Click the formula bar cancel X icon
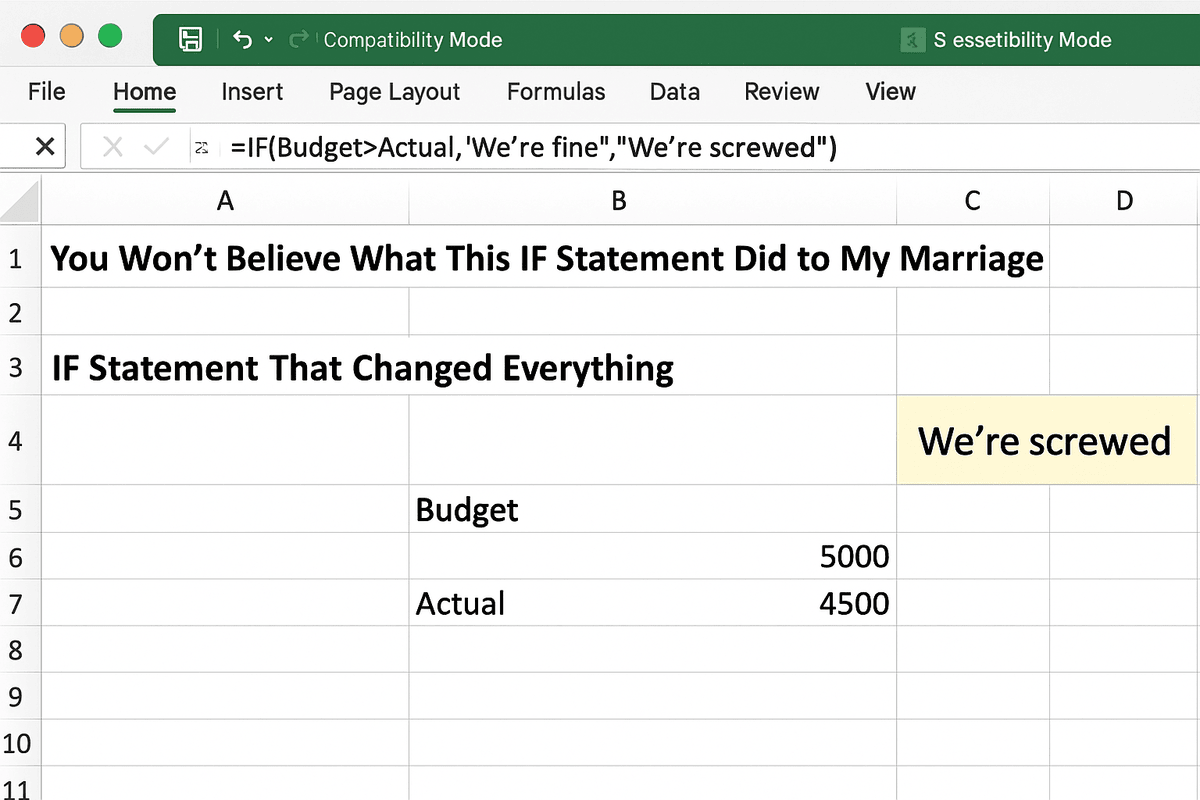The image size is (1200, 800). [113, 148]
